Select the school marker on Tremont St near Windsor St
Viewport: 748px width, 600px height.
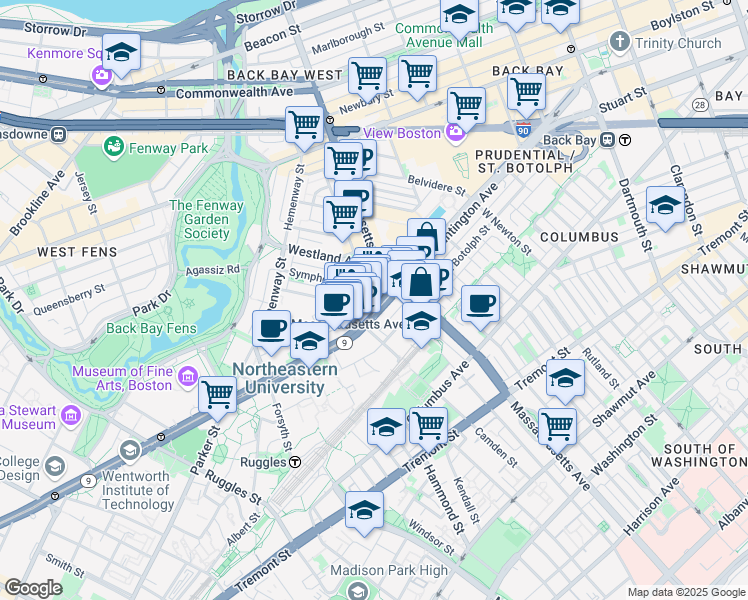364,511
